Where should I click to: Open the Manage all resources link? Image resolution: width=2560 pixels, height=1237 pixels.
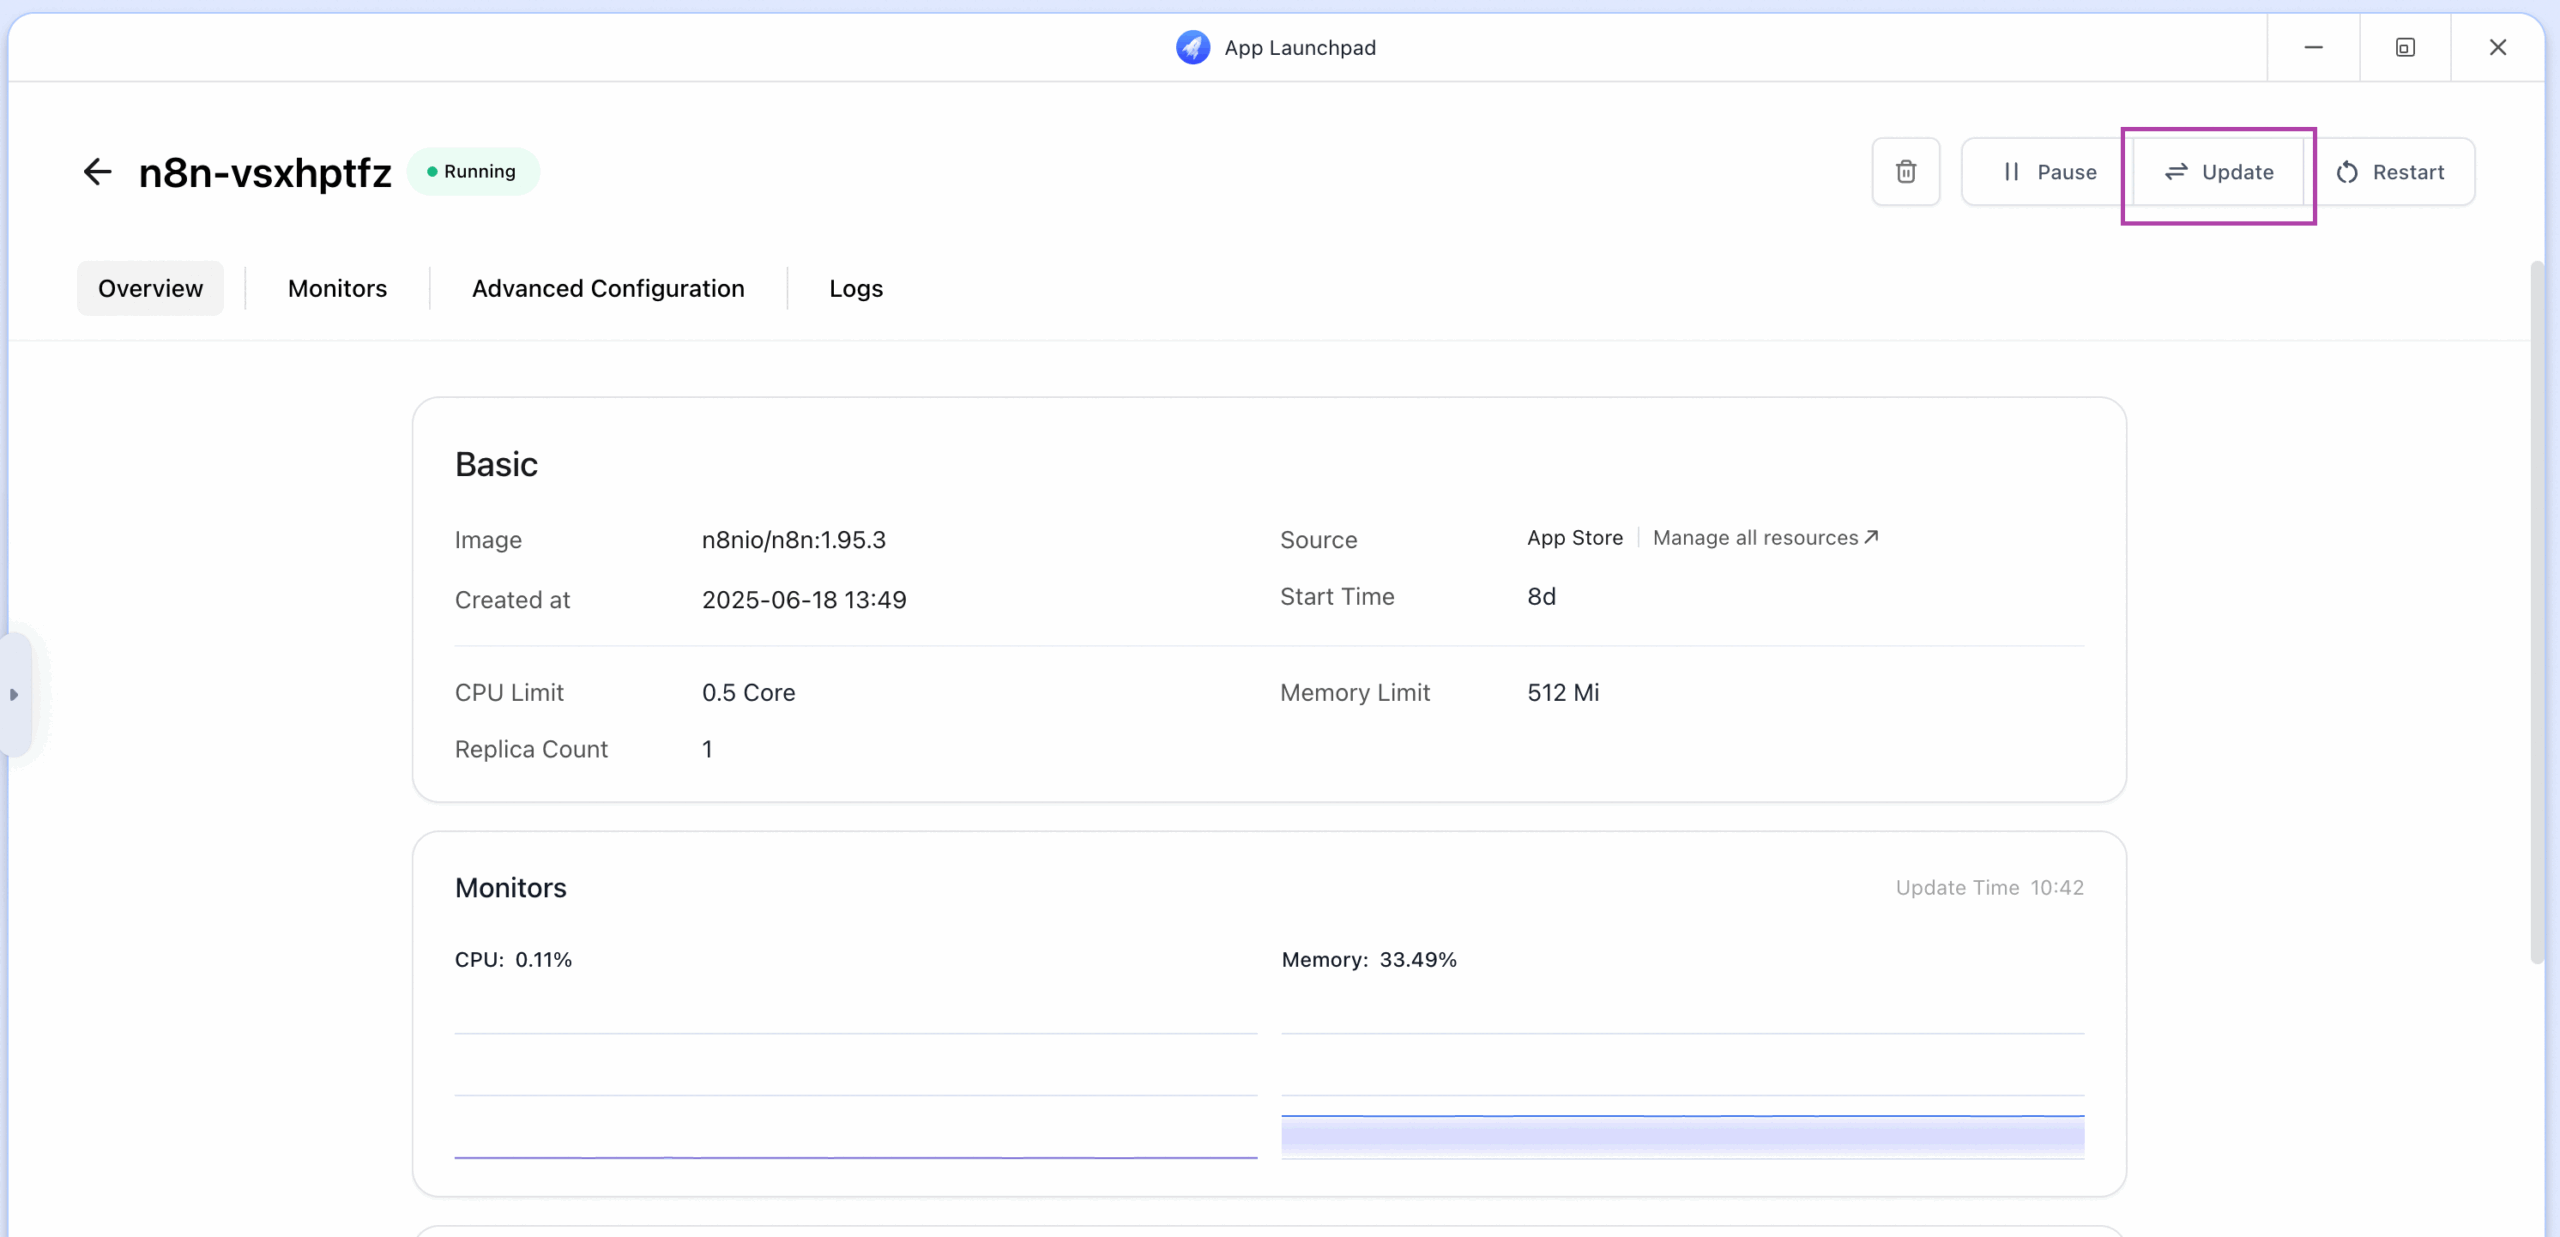tap(1766, 538)
